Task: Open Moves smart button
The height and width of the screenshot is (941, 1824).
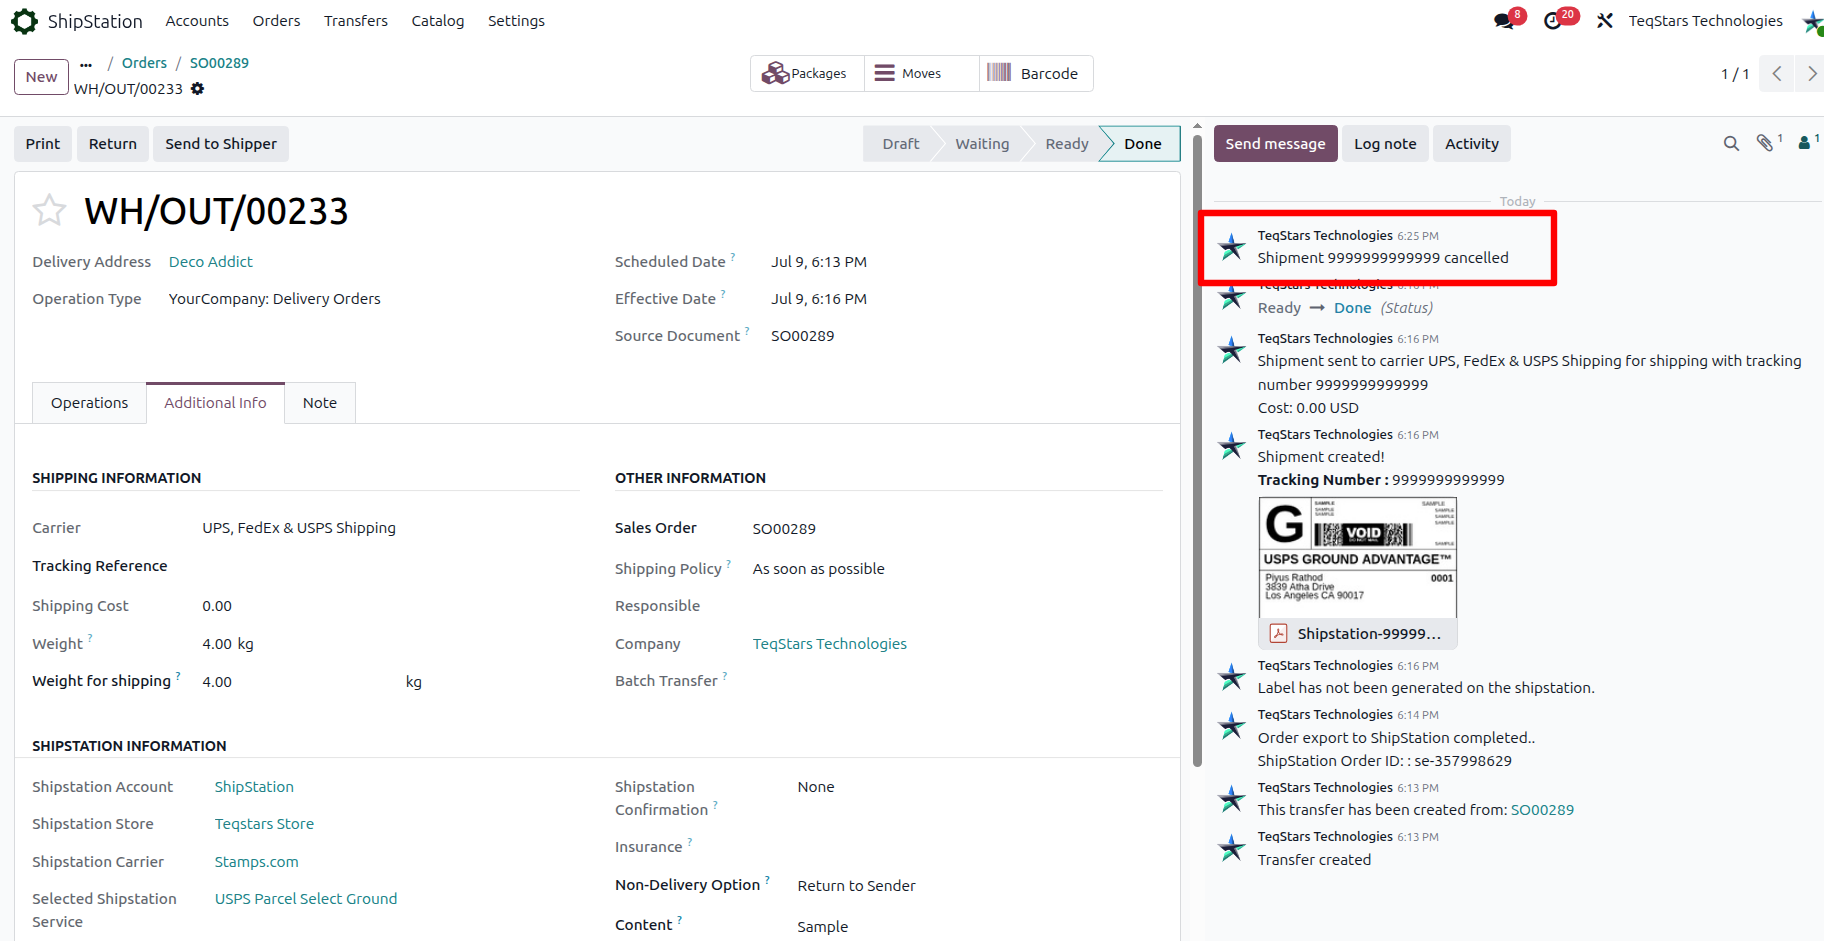Action: tap(921, 74)
